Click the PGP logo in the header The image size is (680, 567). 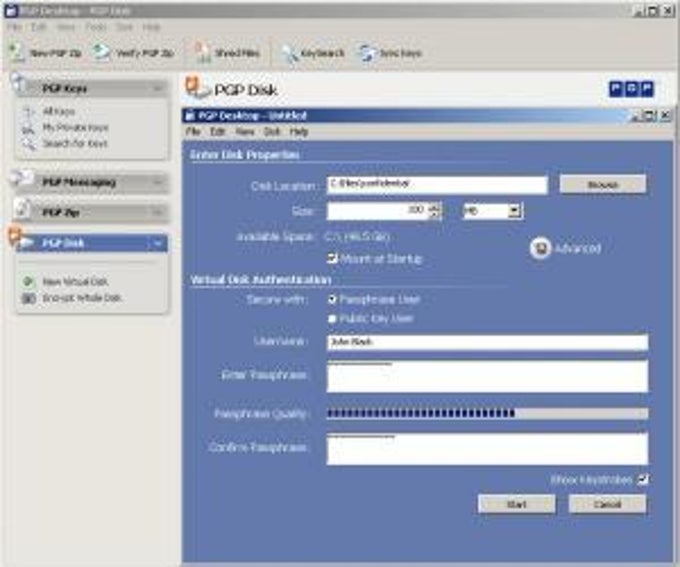pos(631,89)
